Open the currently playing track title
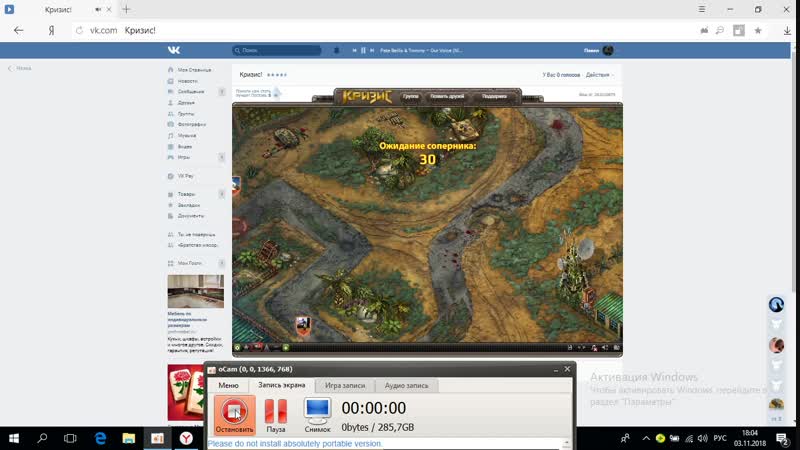 click(x=421, y=51)
